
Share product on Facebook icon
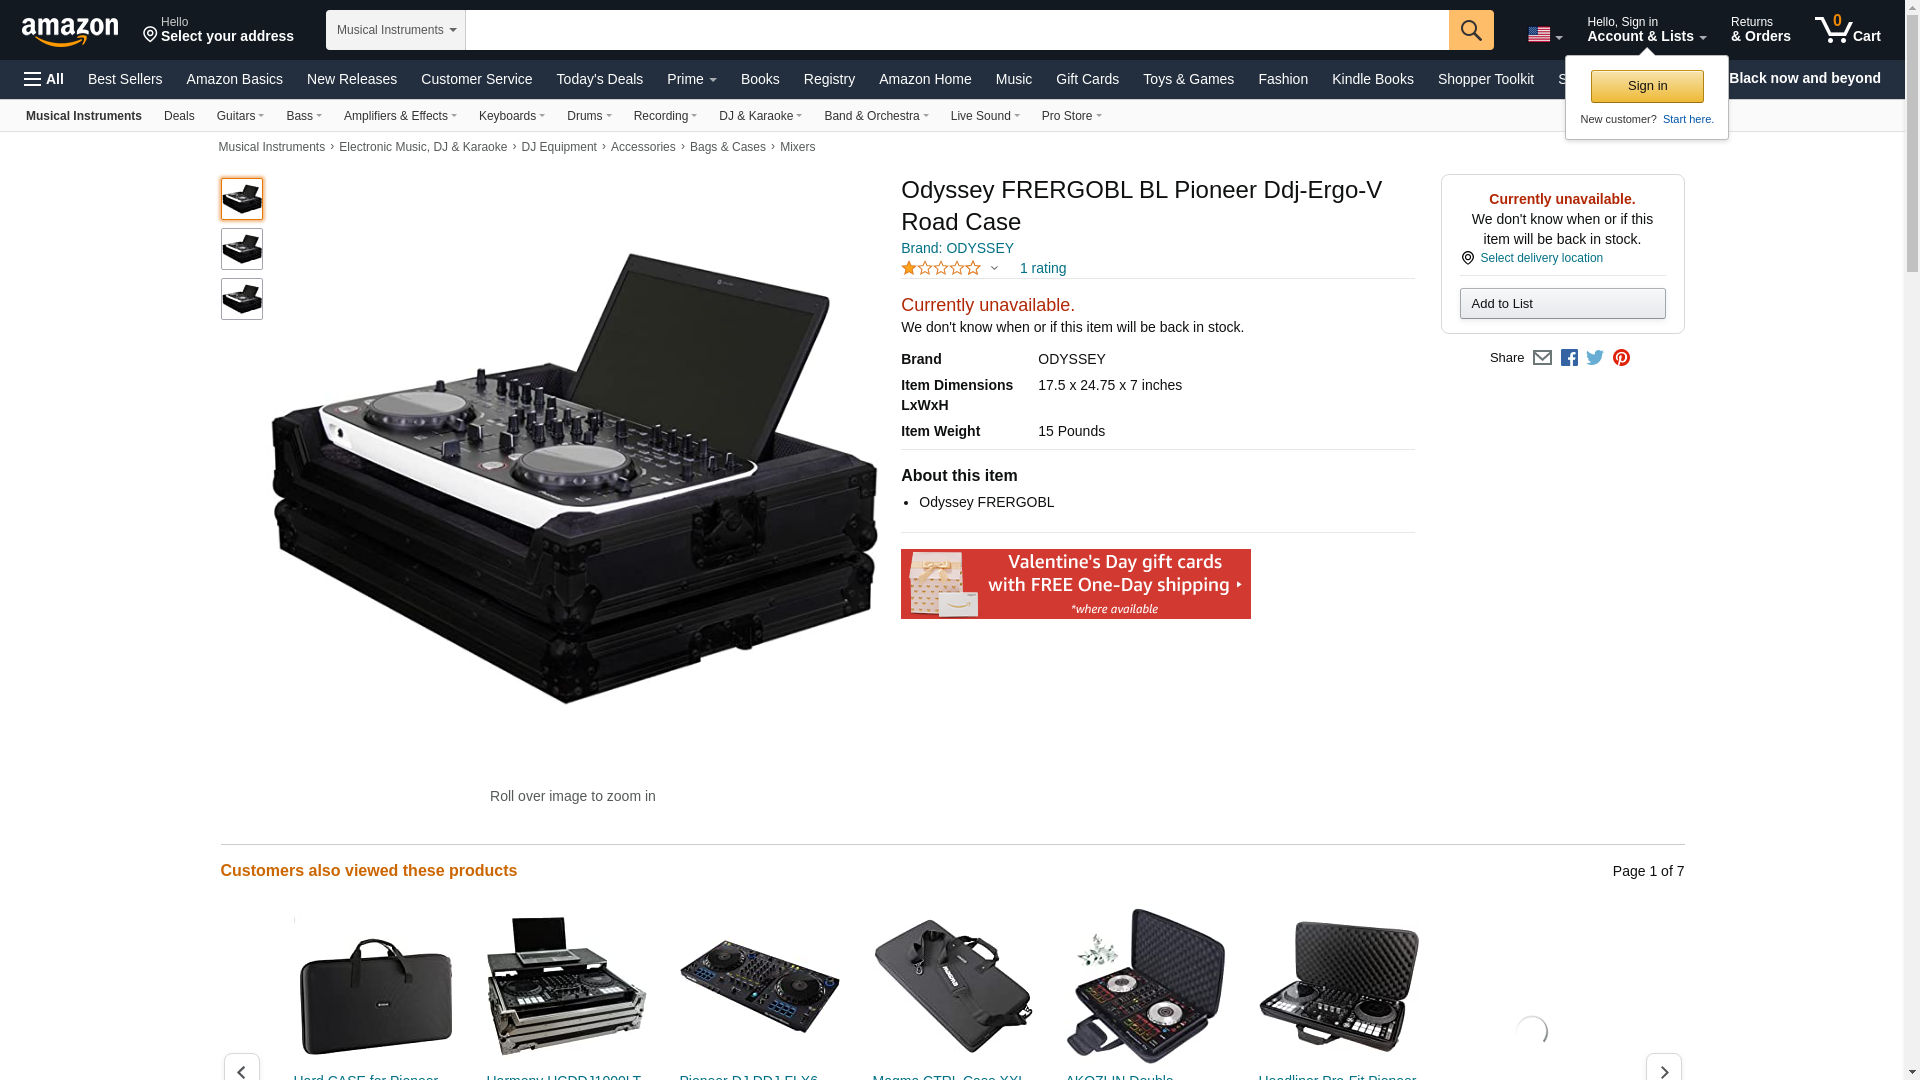pyautogui.click(x=1569, y=358)
